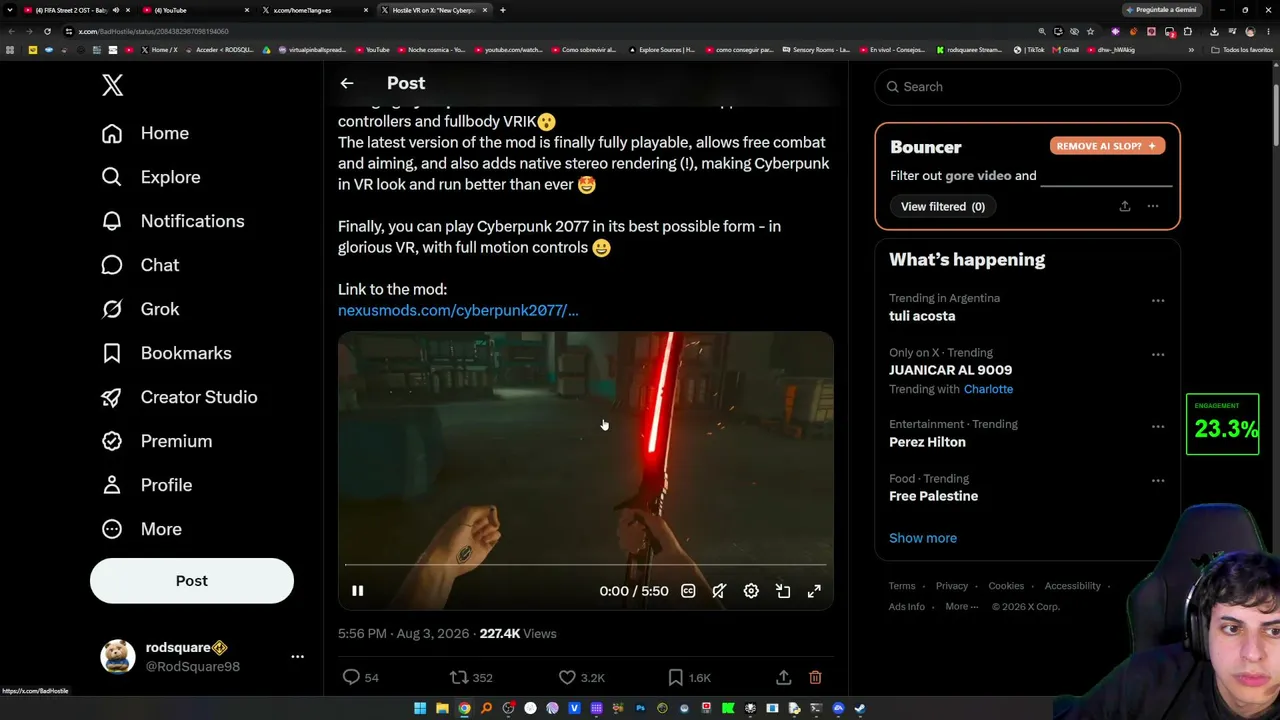Viewport: 1280px width, 720px height.
Task: Open Chrome's three-dot menu
Action: point(1267,31)
